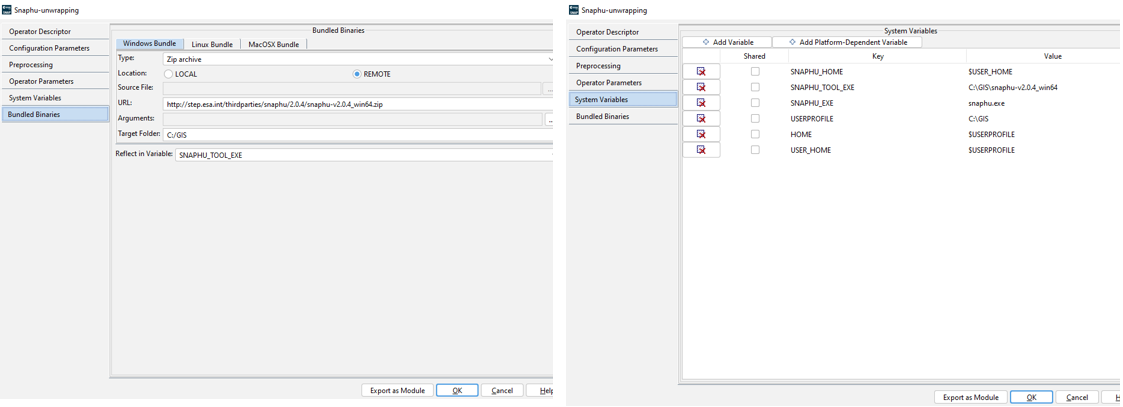This screenshot has height=407, width=1123.
Task: Toggle Shared checkbox for USERPROFILE
Action: click(755, 118)
